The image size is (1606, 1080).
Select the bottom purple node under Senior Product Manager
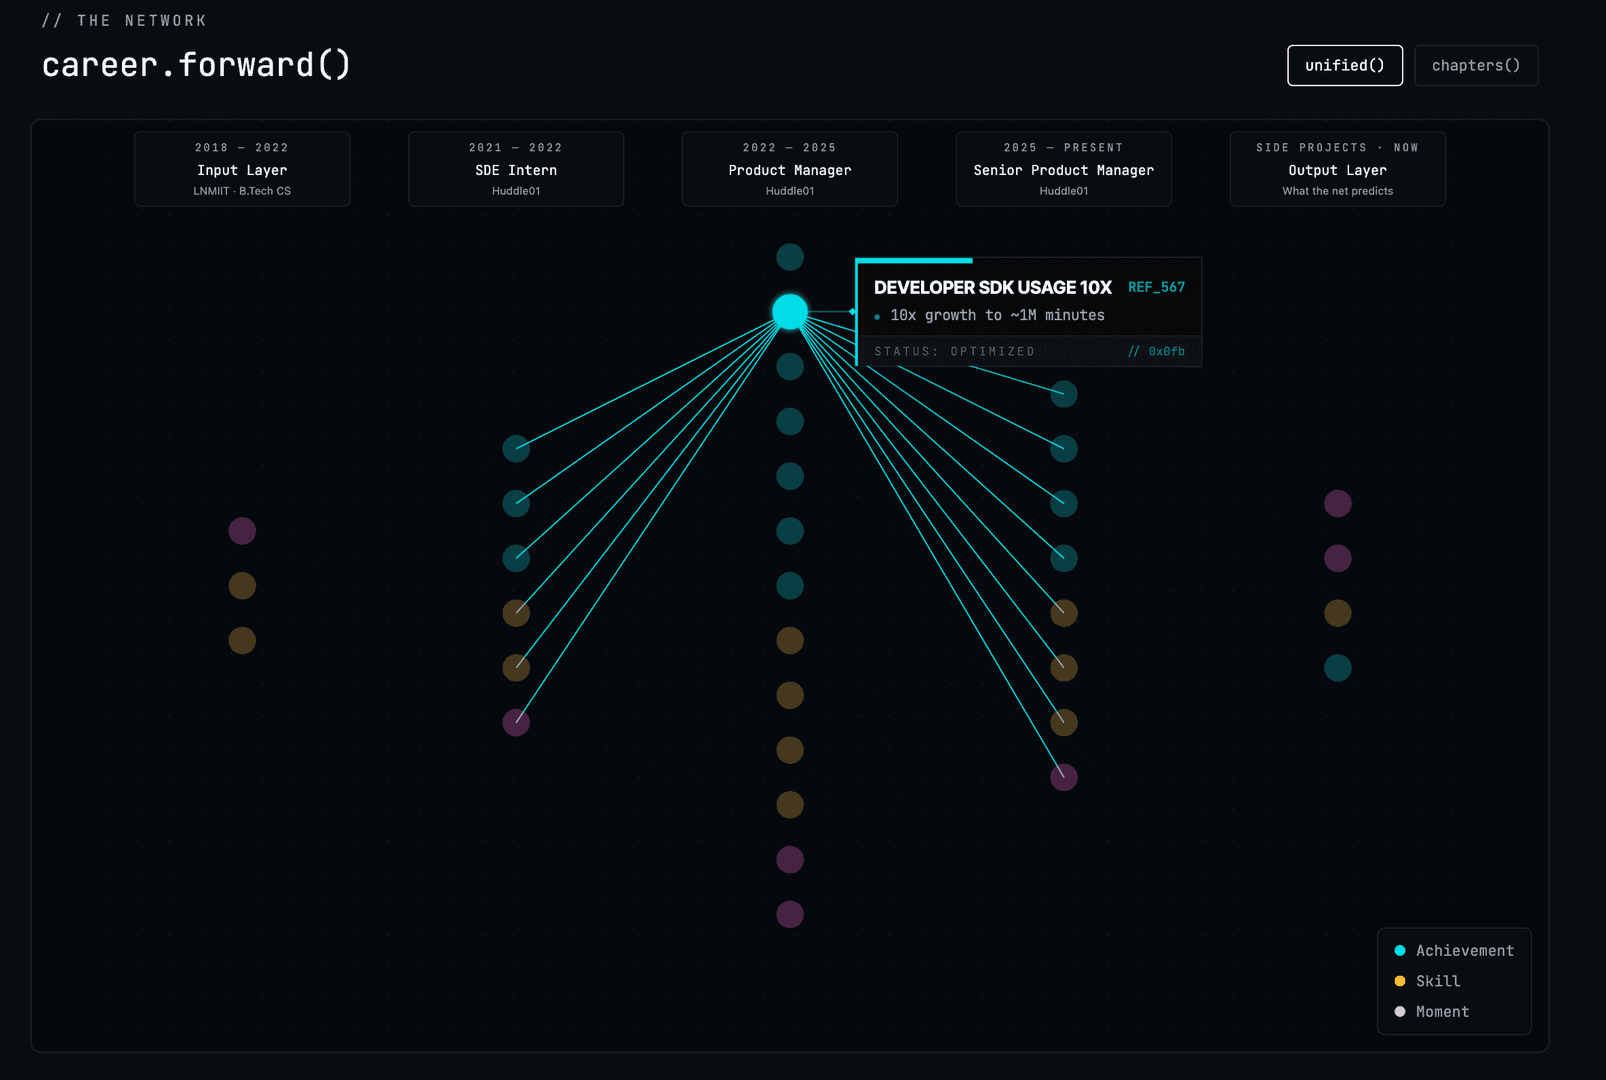pyautogui.click(x=1064, y=777)
